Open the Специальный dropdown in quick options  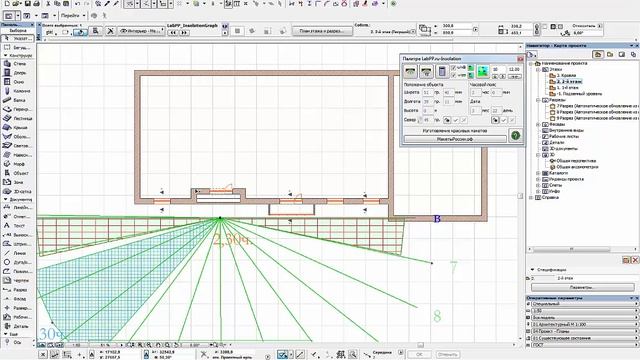tap(584, 304)
